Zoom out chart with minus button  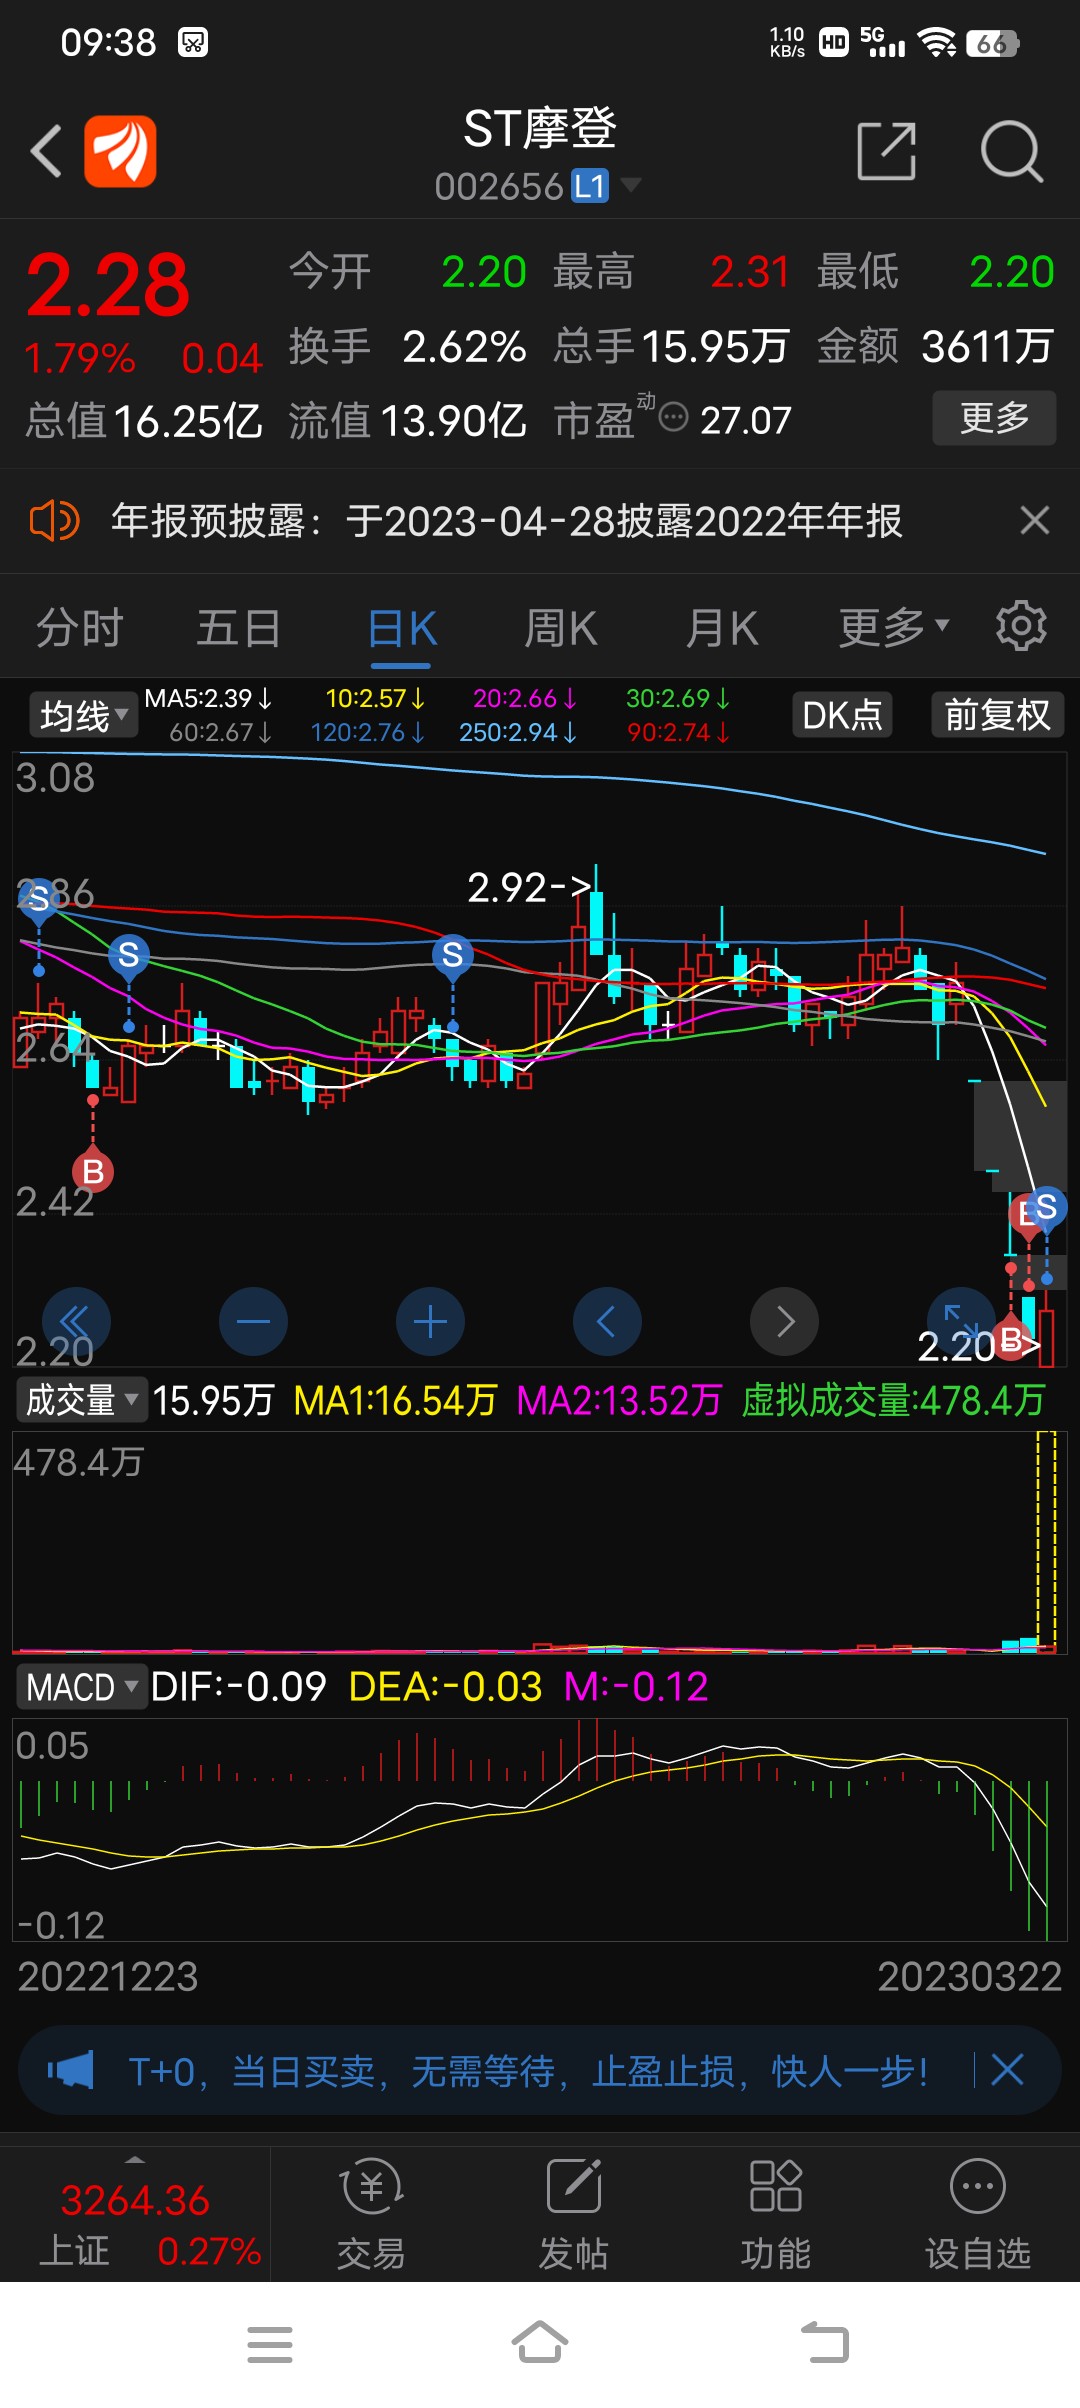[253, 1321]
